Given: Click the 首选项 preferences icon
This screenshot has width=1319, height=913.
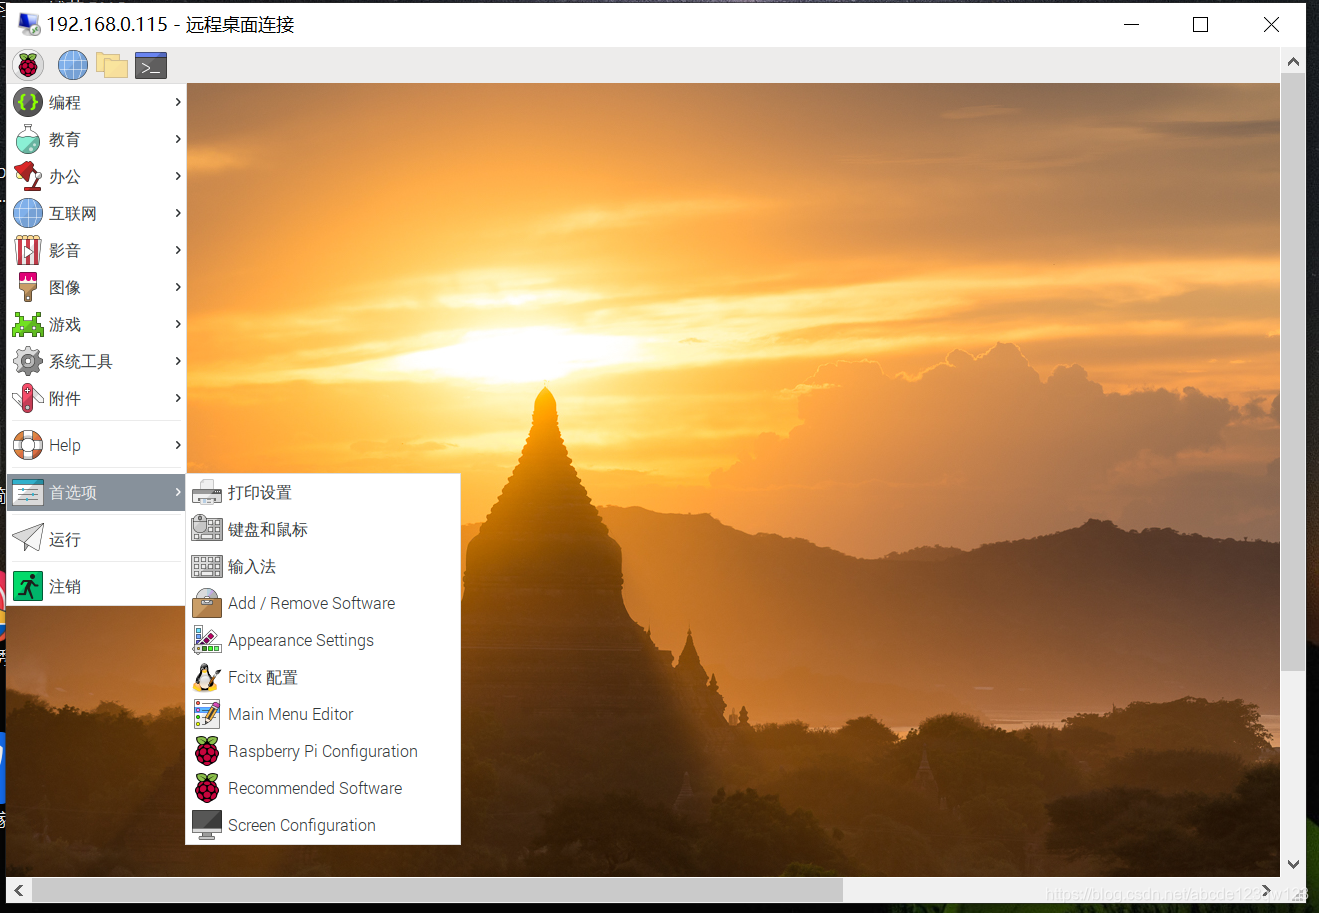Looking at the screenshot, I should click(28, 492).
